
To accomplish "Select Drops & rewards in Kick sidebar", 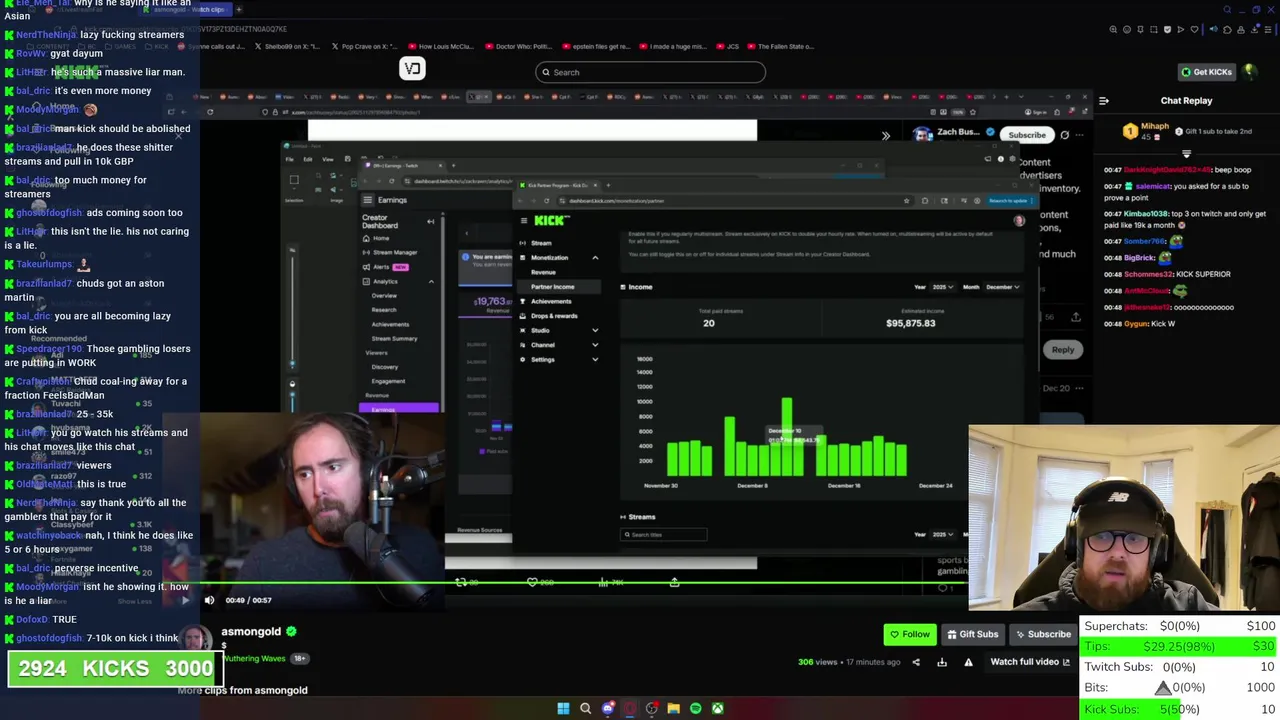I will (x=554, y=316).
